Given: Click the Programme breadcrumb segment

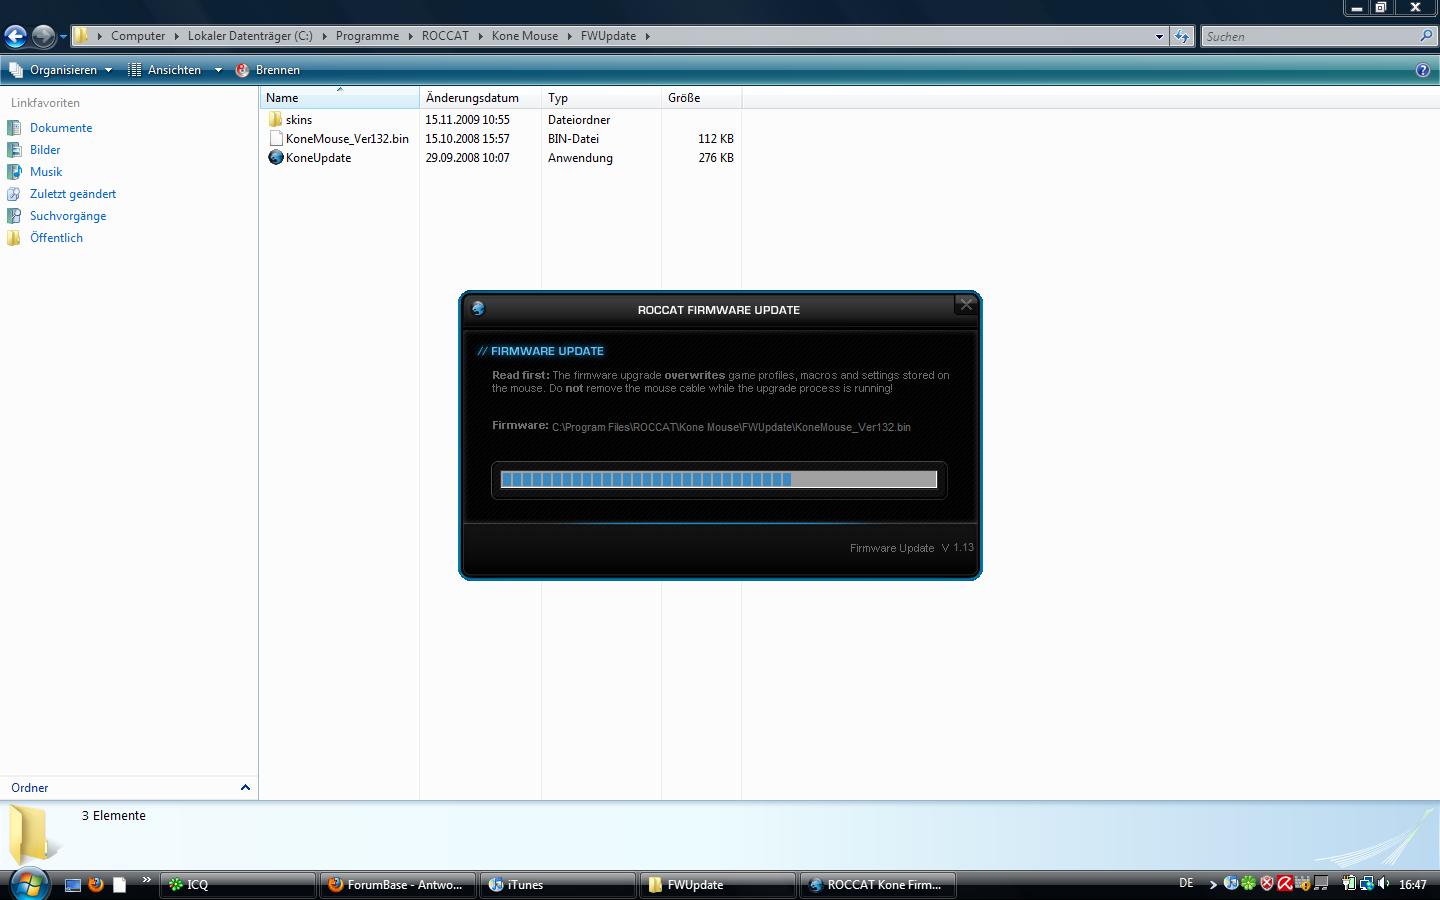Looking at the screenshot, I should pyautogui.click(x=367, y=36).
